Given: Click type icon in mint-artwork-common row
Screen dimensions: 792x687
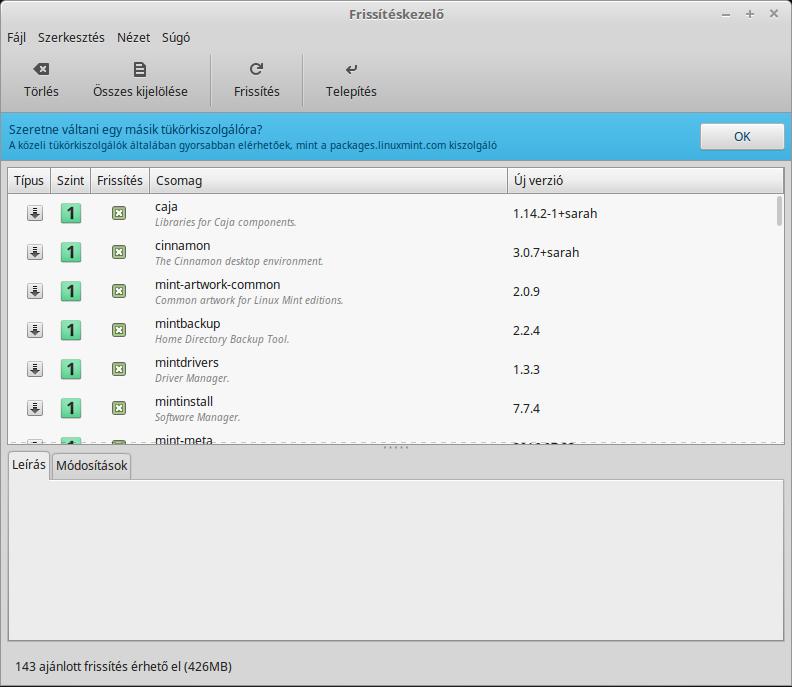Looking at the screenshot, I should coord(35,291).
